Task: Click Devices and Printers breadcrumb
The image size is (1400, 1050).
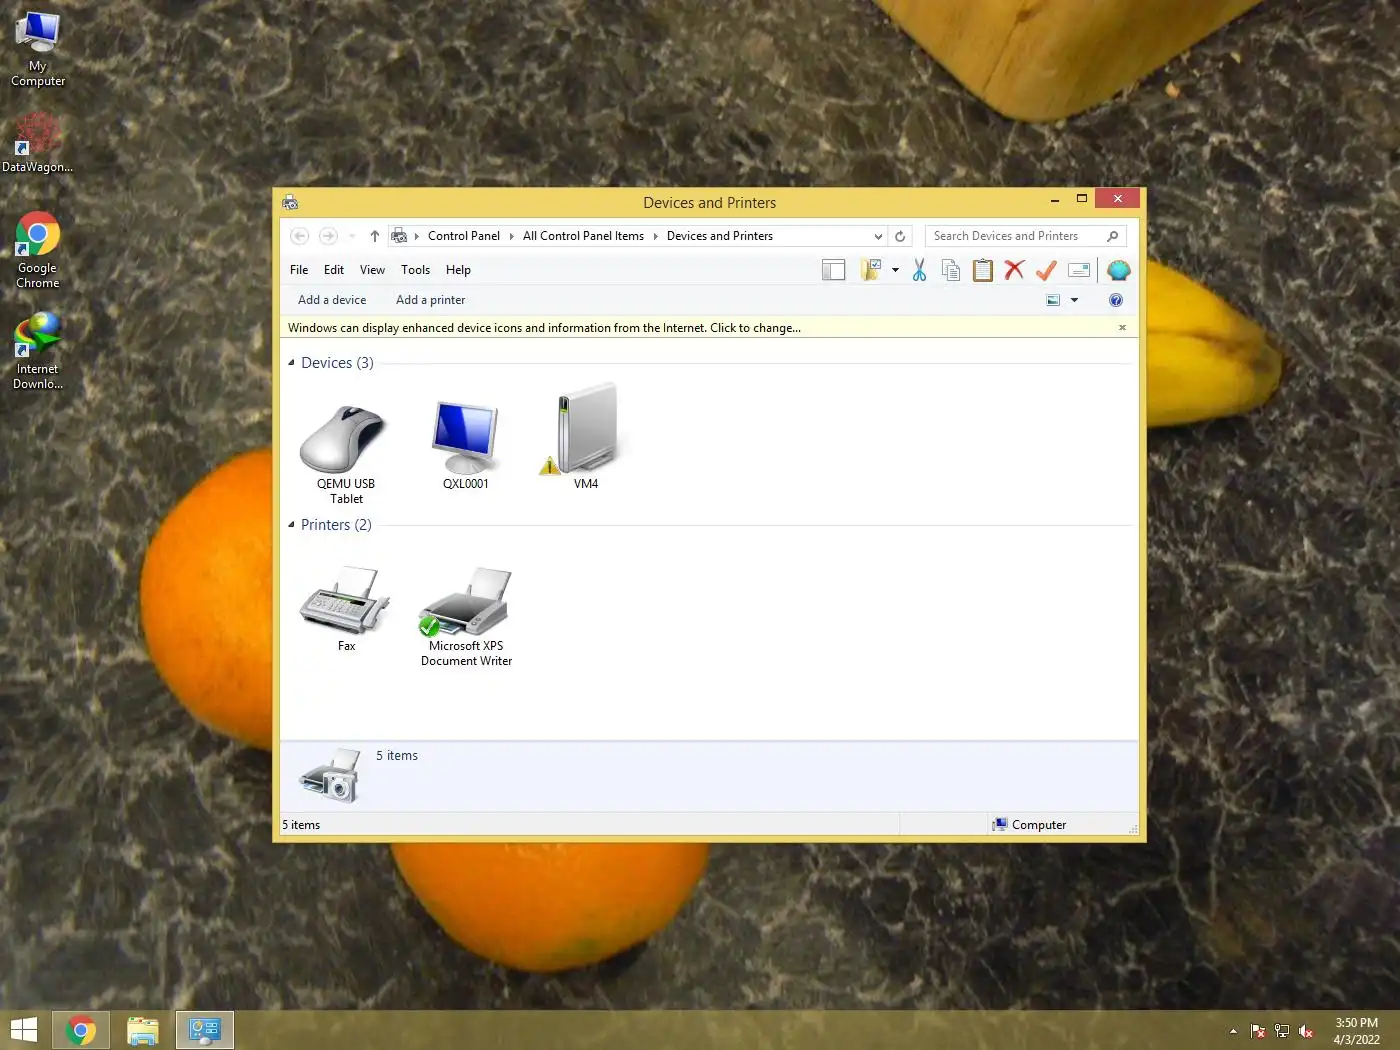Action: coord(720,236)
